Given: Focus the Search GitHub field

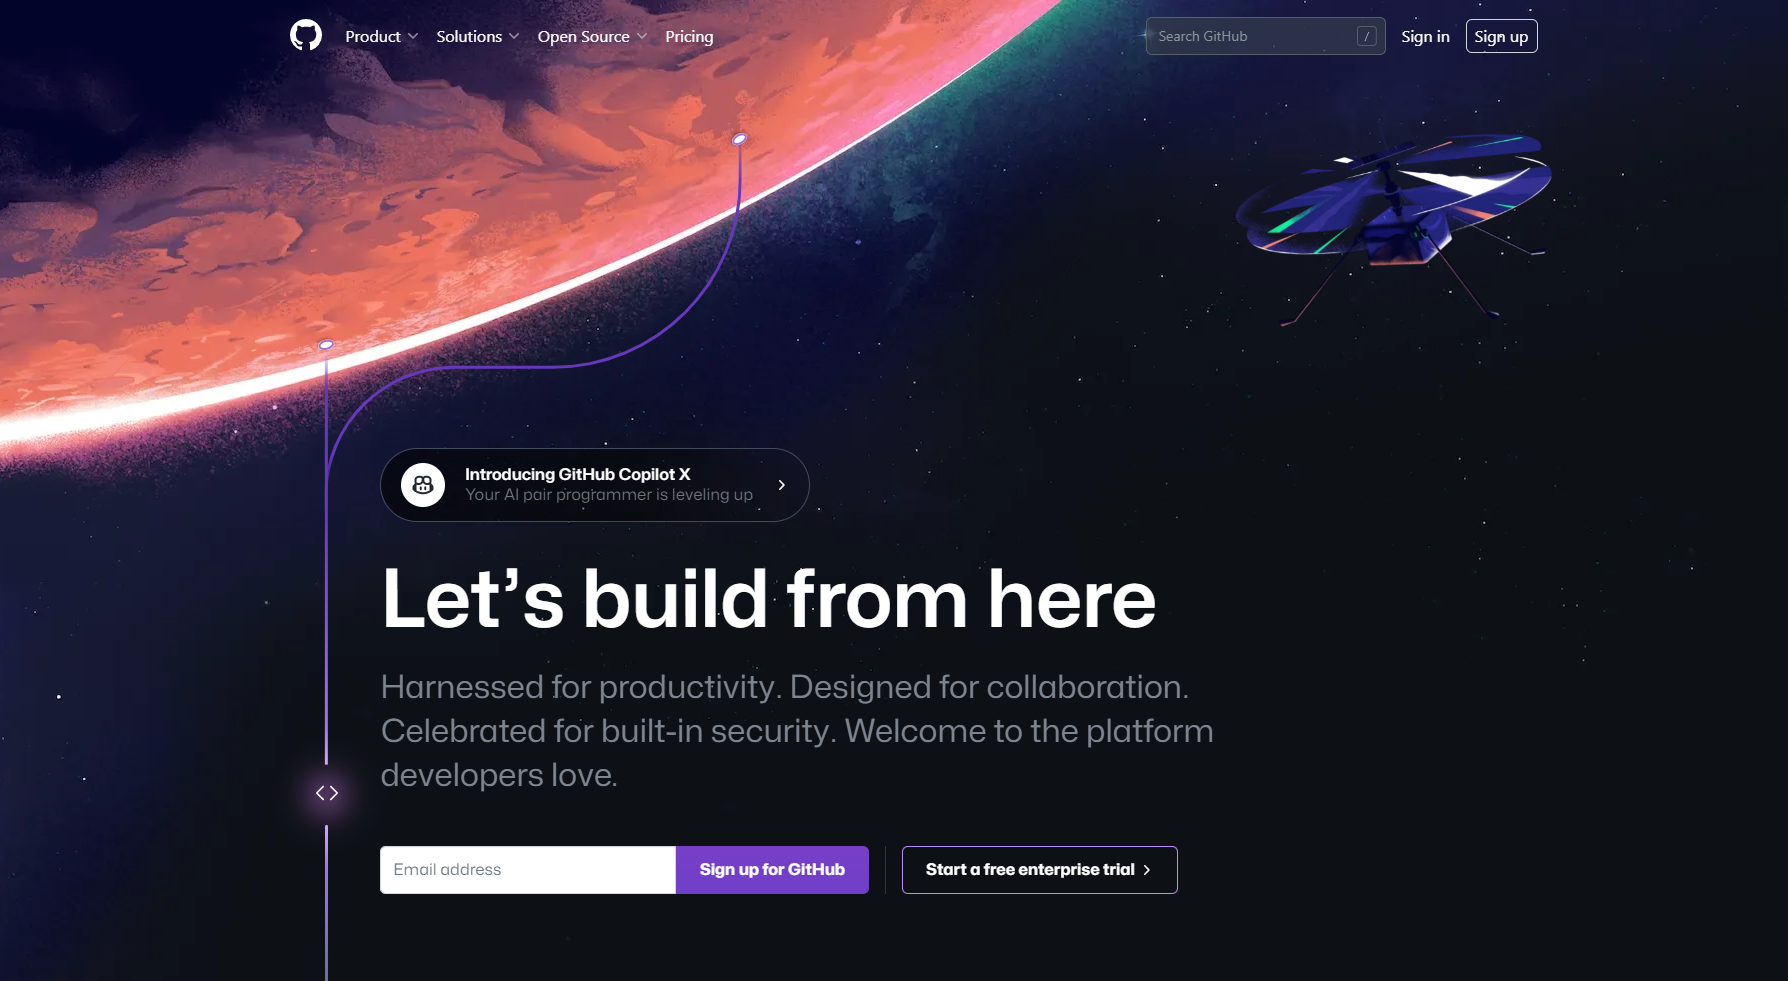Looking at the screenshot, I should pos(1265,36).
